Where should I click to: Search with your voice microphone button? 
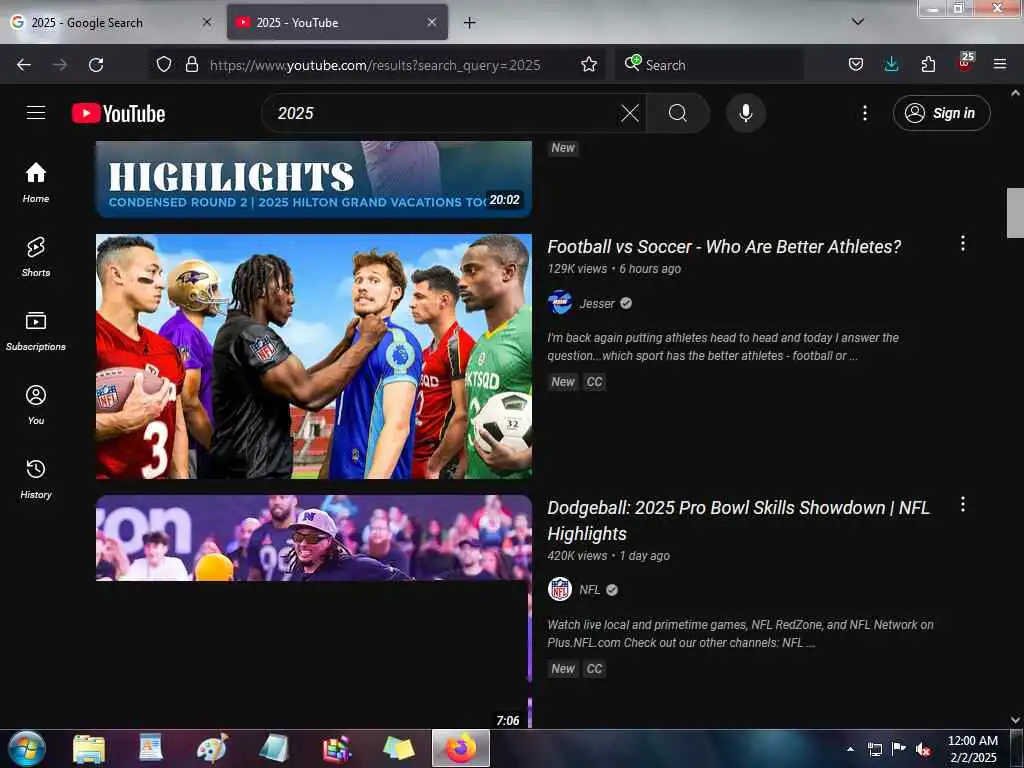click(746, 113)
